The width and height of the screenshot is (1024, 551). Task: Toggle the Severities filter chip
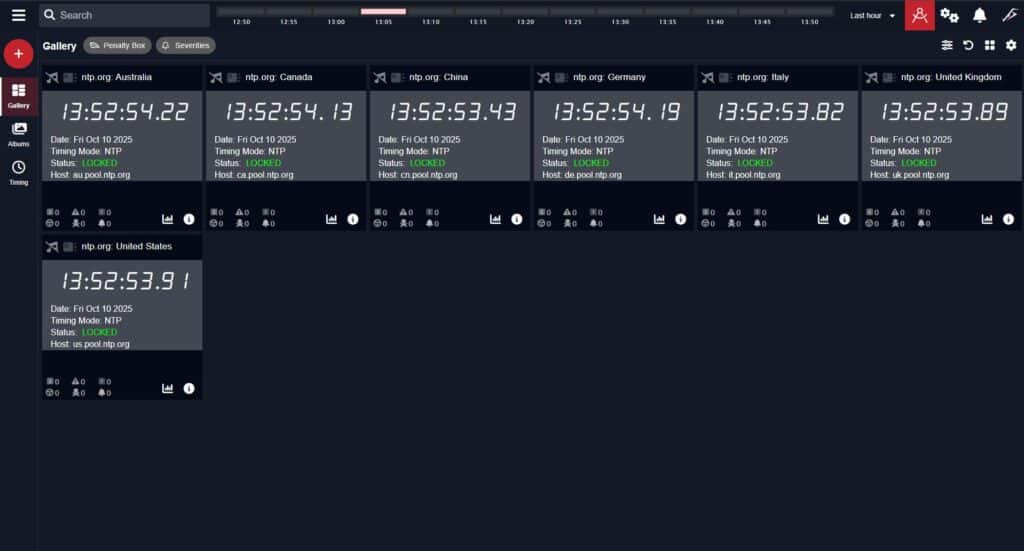coord(185,46)
